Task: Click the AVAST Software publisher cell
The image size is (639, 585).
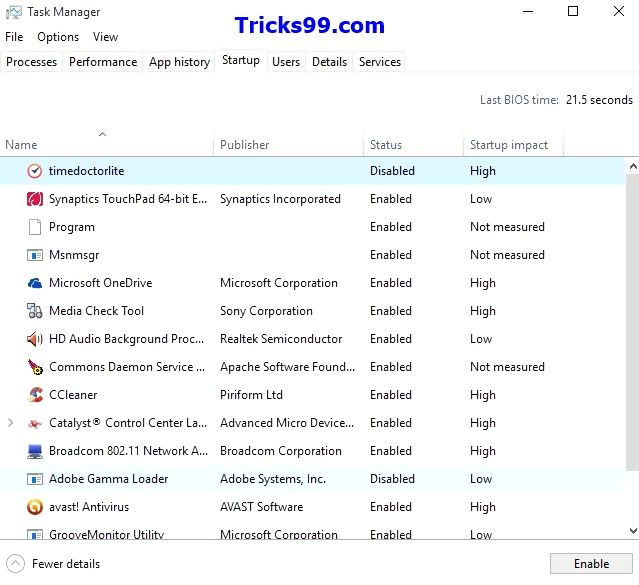Action: click(x=262, y=507)
